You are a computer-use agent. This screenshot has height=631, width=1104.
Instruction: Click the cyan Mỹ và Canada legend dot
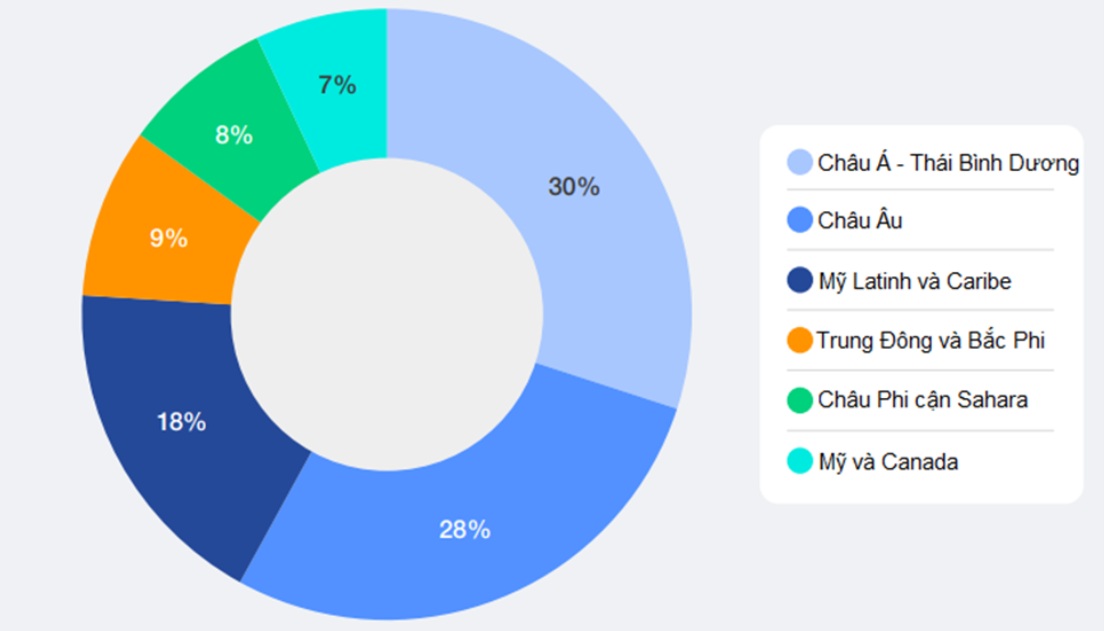800,461
